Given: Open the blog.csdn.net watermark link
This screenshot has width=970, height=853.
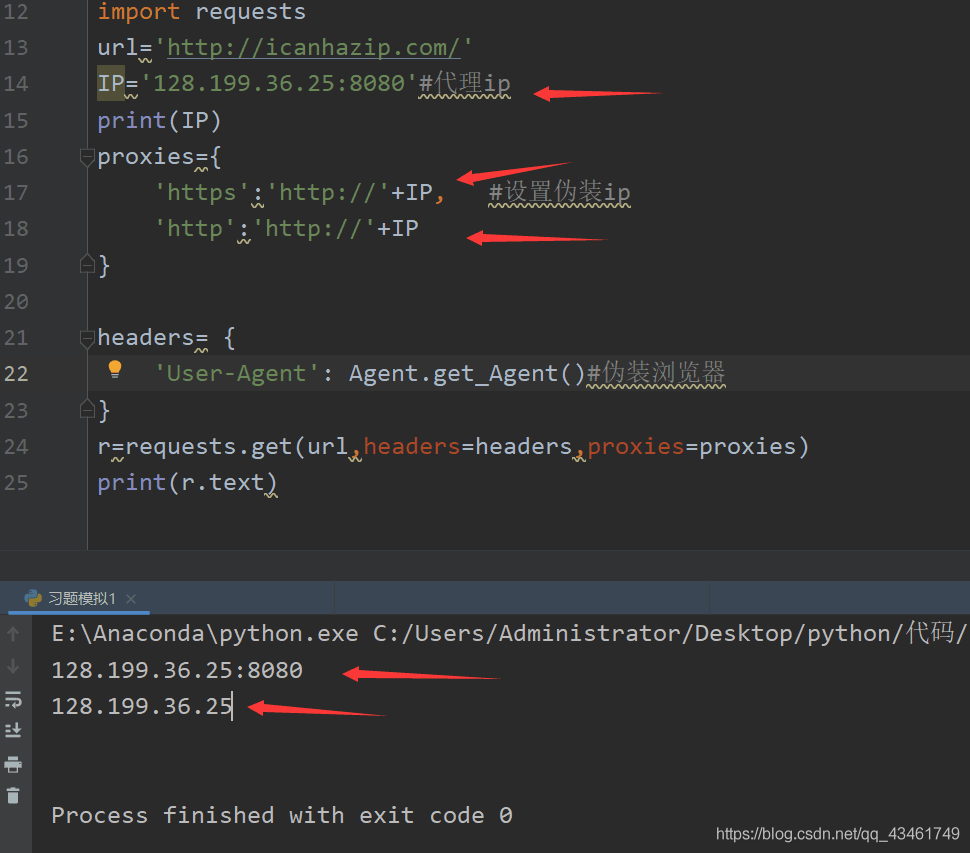Looking at the screenshot, I should pyautogui.click(x=837, y=833).
